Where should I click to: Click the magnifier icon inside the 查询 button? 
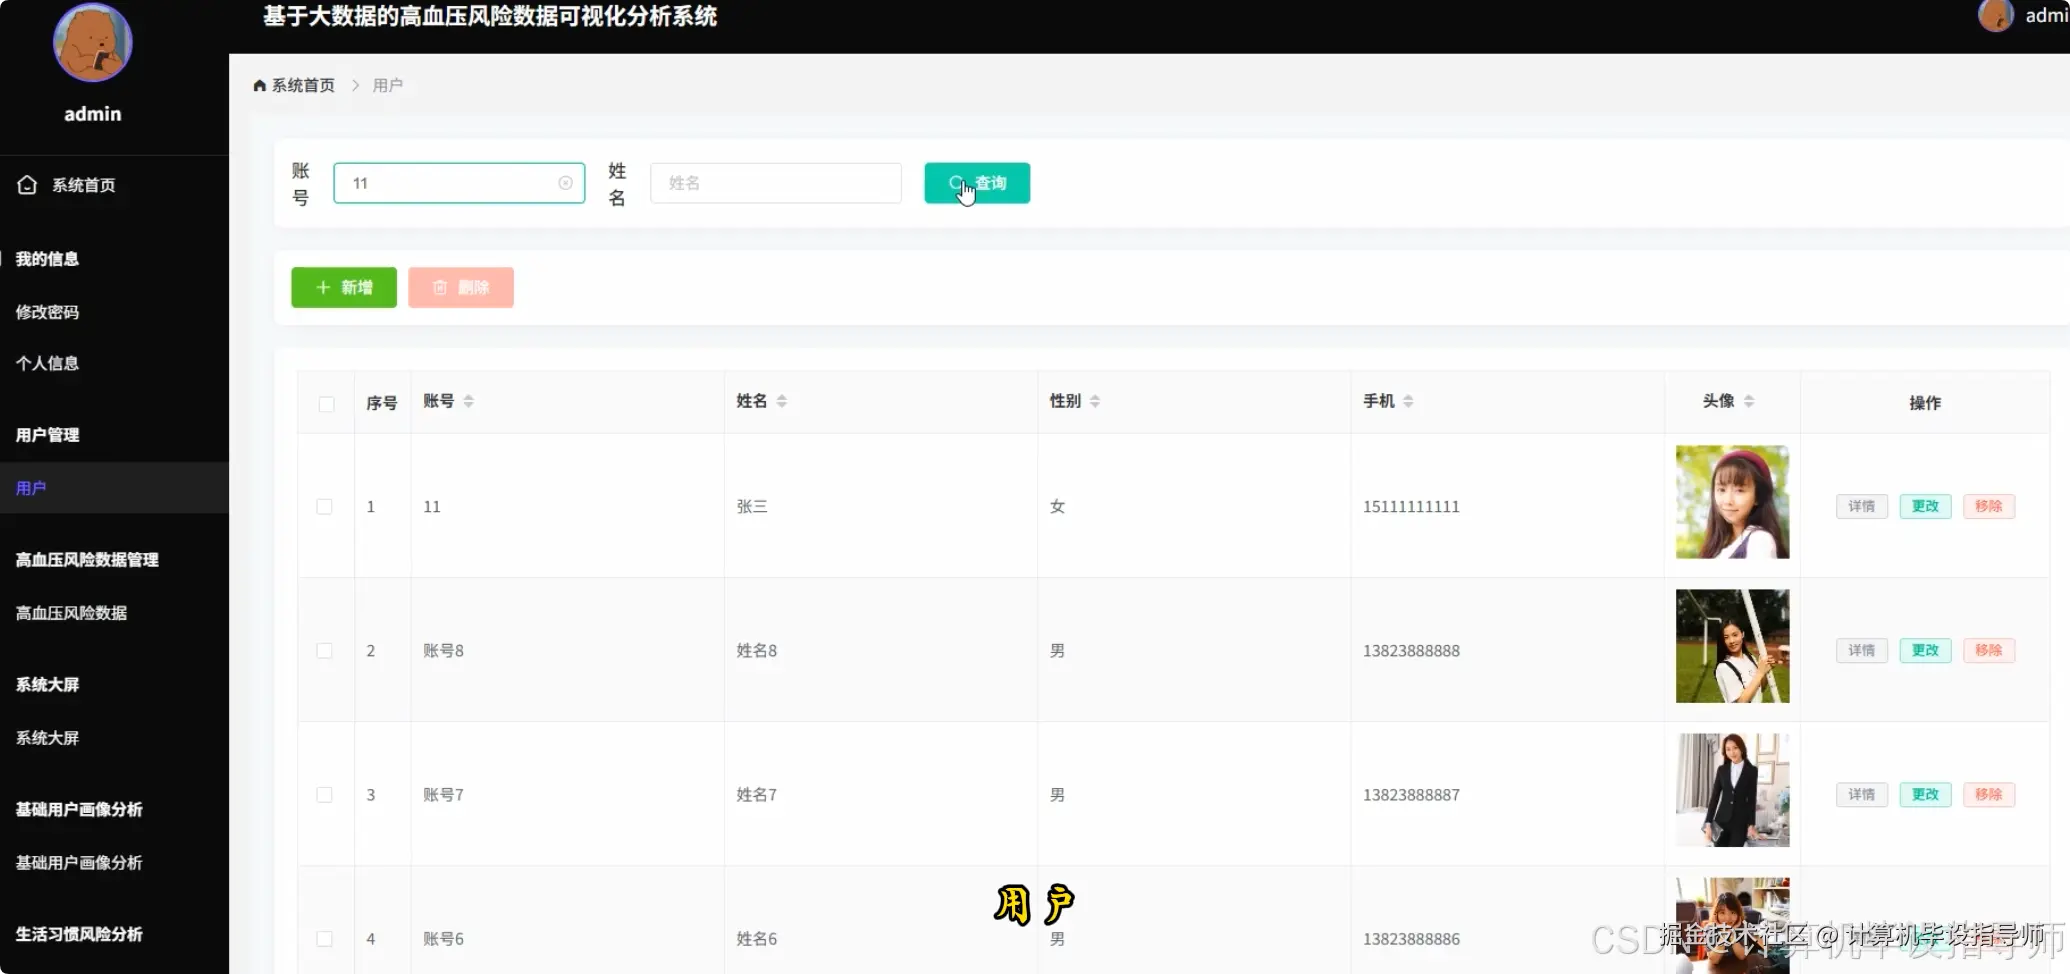click(x=955, y=183)
